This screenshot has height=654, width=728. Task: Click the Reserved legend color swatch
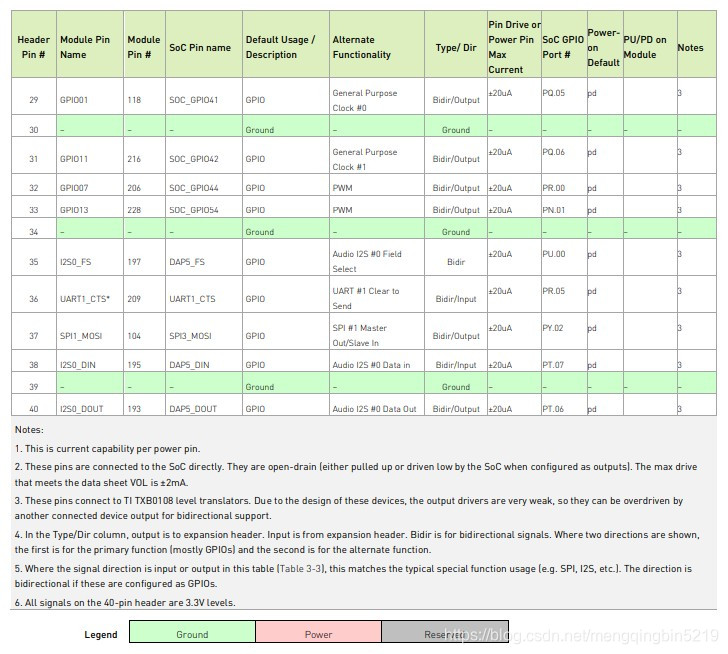tap(445, 632)
